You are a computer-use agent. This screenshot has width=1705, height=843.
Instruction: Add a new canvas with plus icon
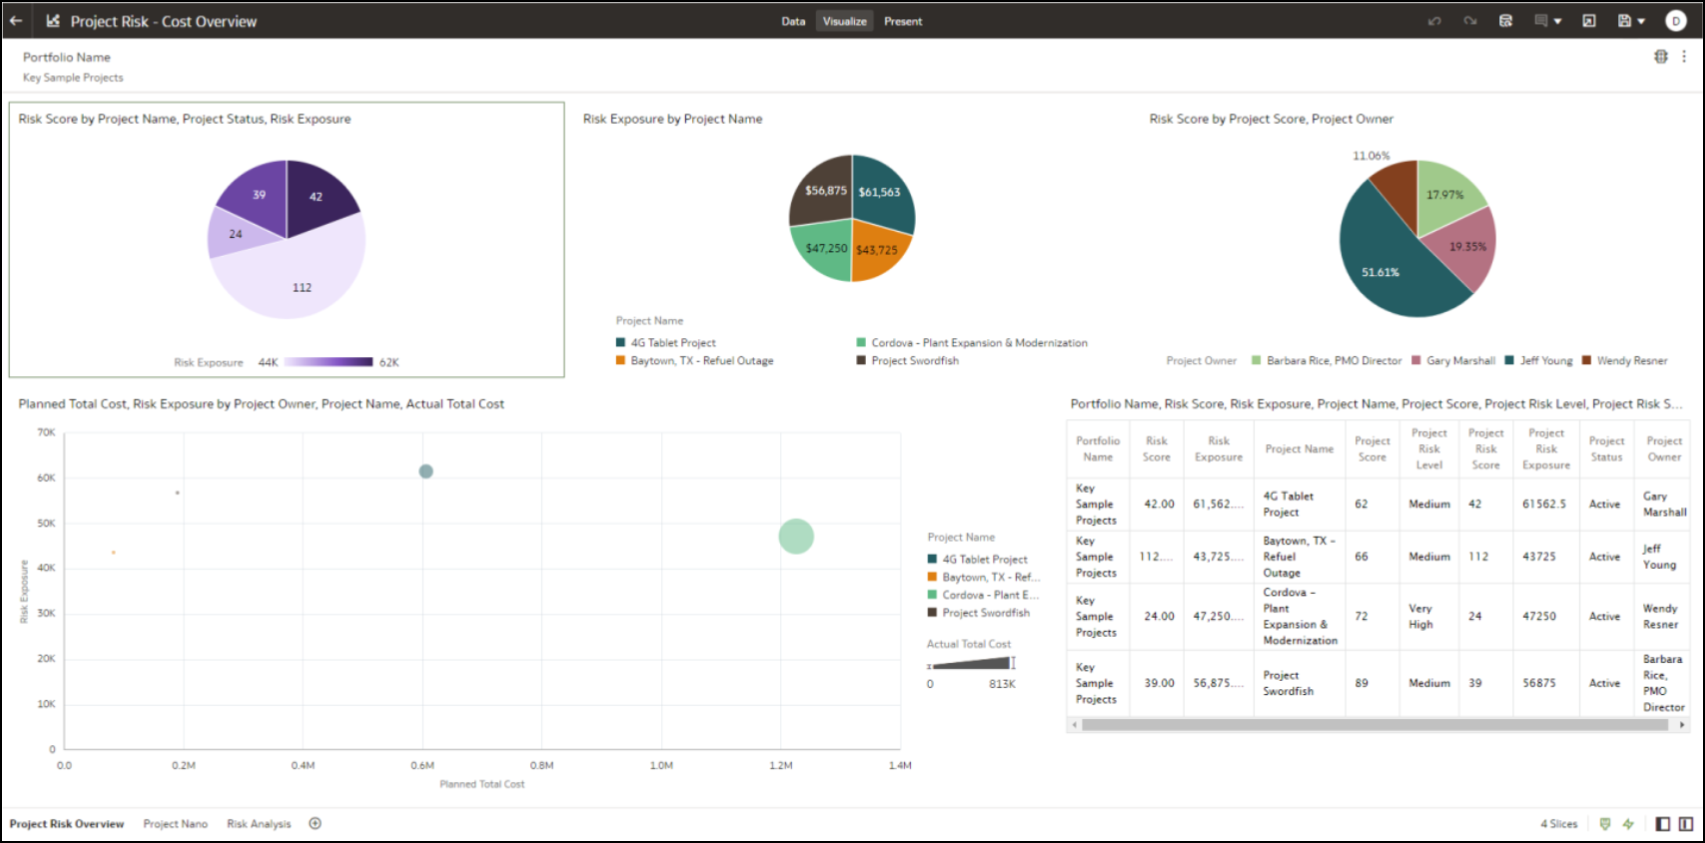[315, 824]
